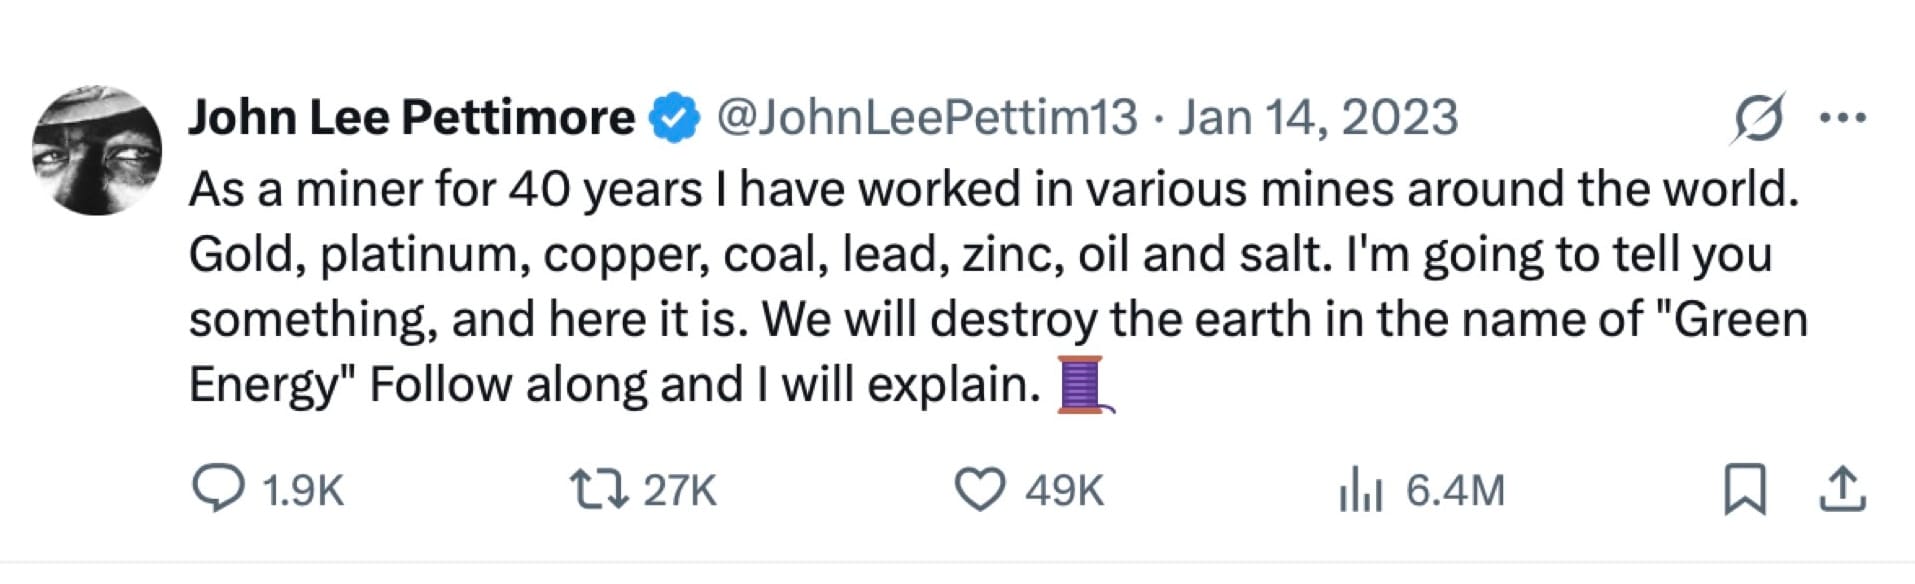Bookmark this tweet
Screen dimensions: 1915x584
coord(1745,490)
